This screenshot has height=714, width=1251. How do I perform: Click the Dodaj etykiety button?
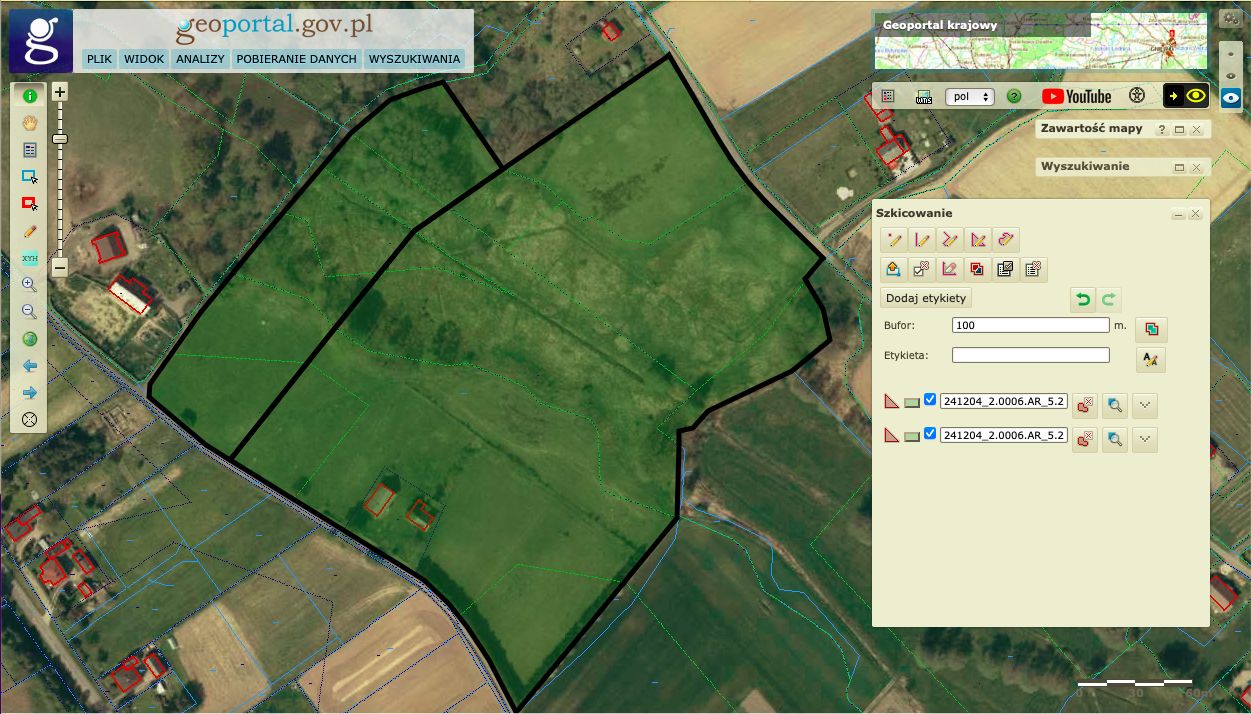click(x=926, y=298)
